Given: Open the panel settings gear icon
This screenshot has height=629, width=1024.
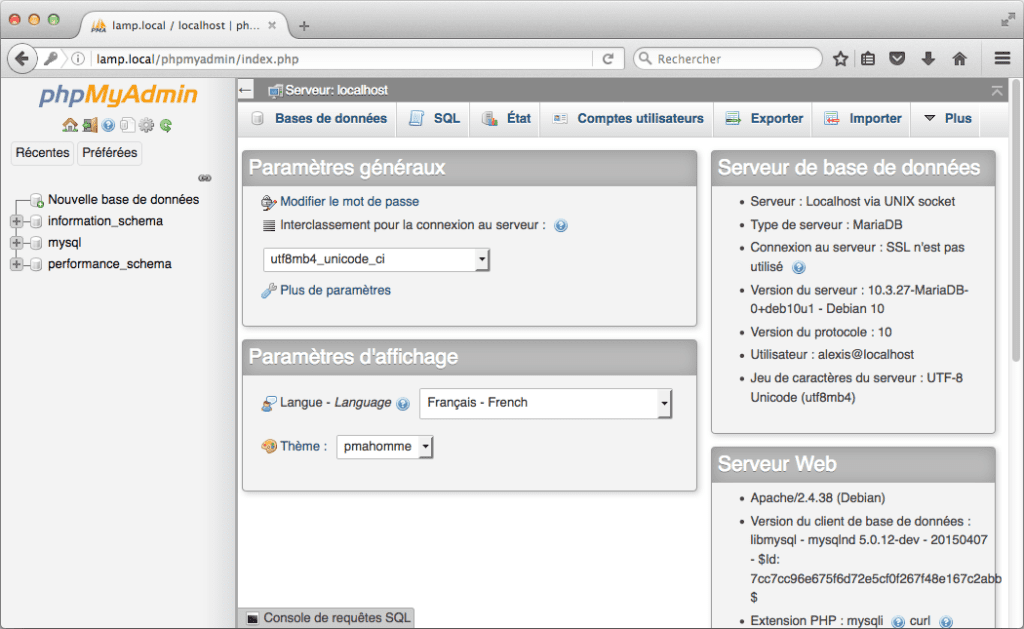Looking at the screenshot, I should (145, 124).
